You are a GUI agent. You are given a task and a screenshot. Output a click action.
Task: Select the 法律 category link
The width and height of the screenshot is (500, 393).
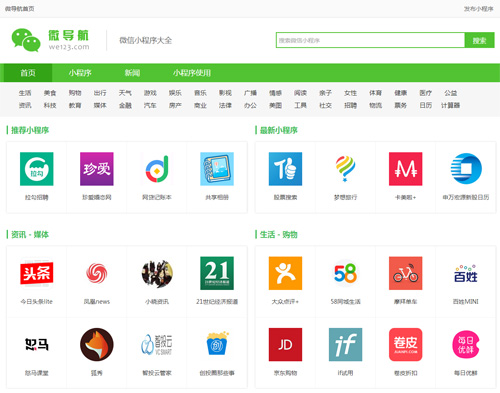(x=225, y=105)
